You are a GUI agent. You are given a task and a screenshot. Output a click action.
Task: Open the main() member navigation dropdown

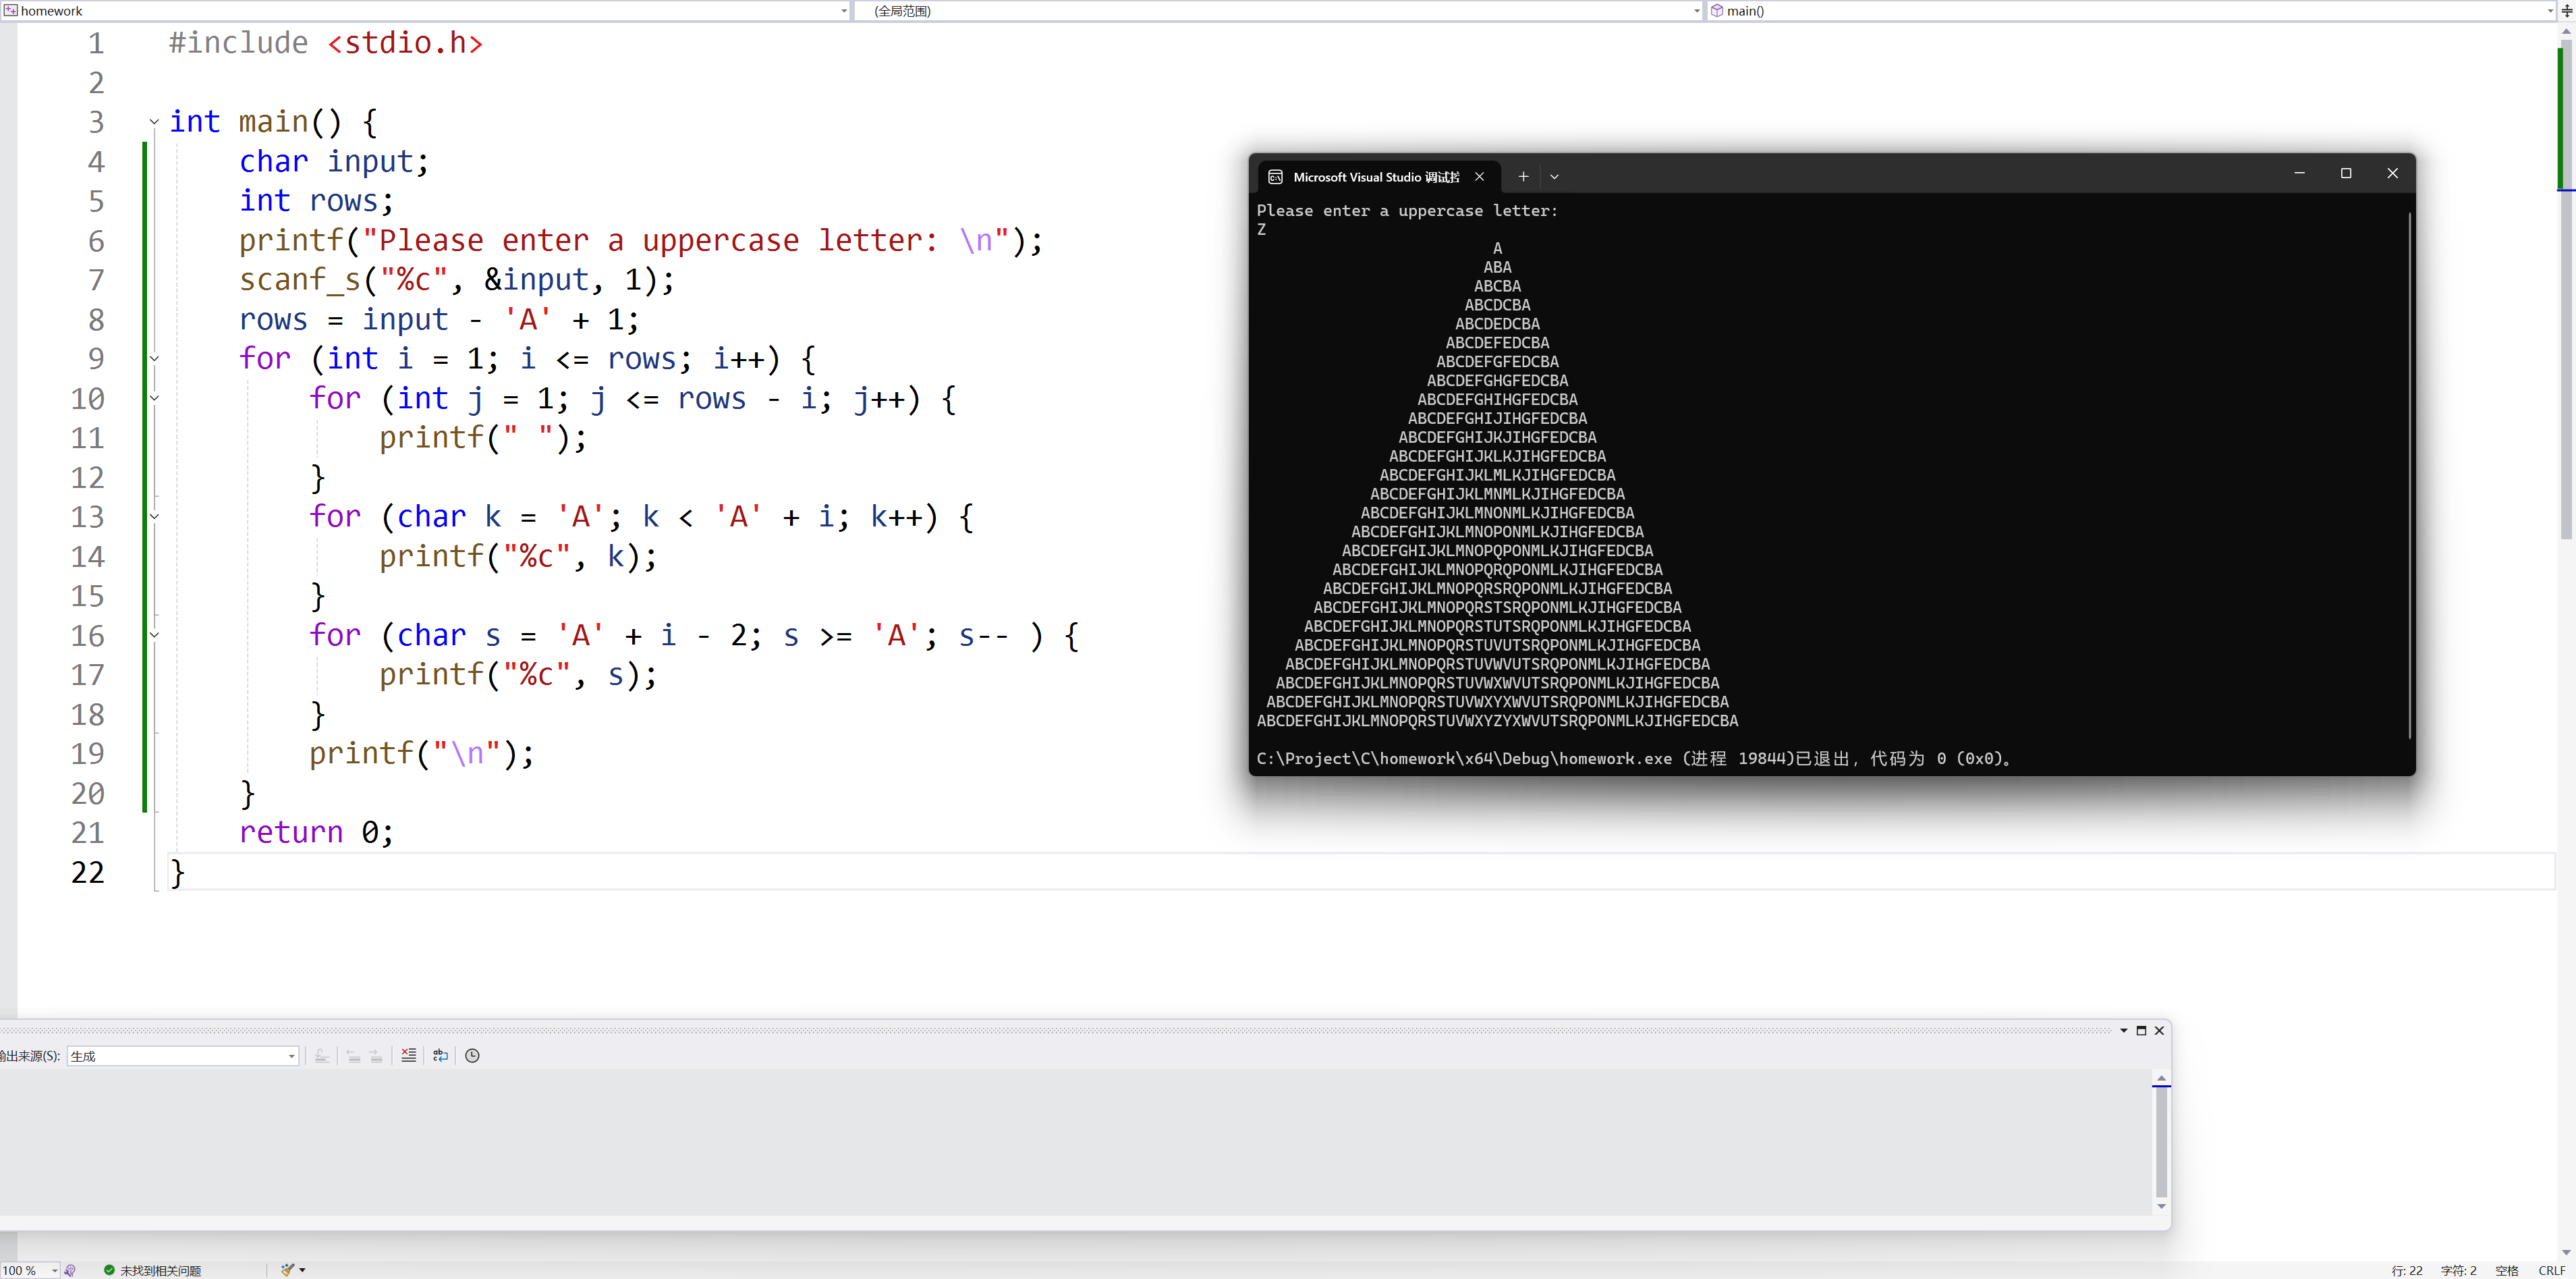pyautogui.click(x=2130, y=11)
